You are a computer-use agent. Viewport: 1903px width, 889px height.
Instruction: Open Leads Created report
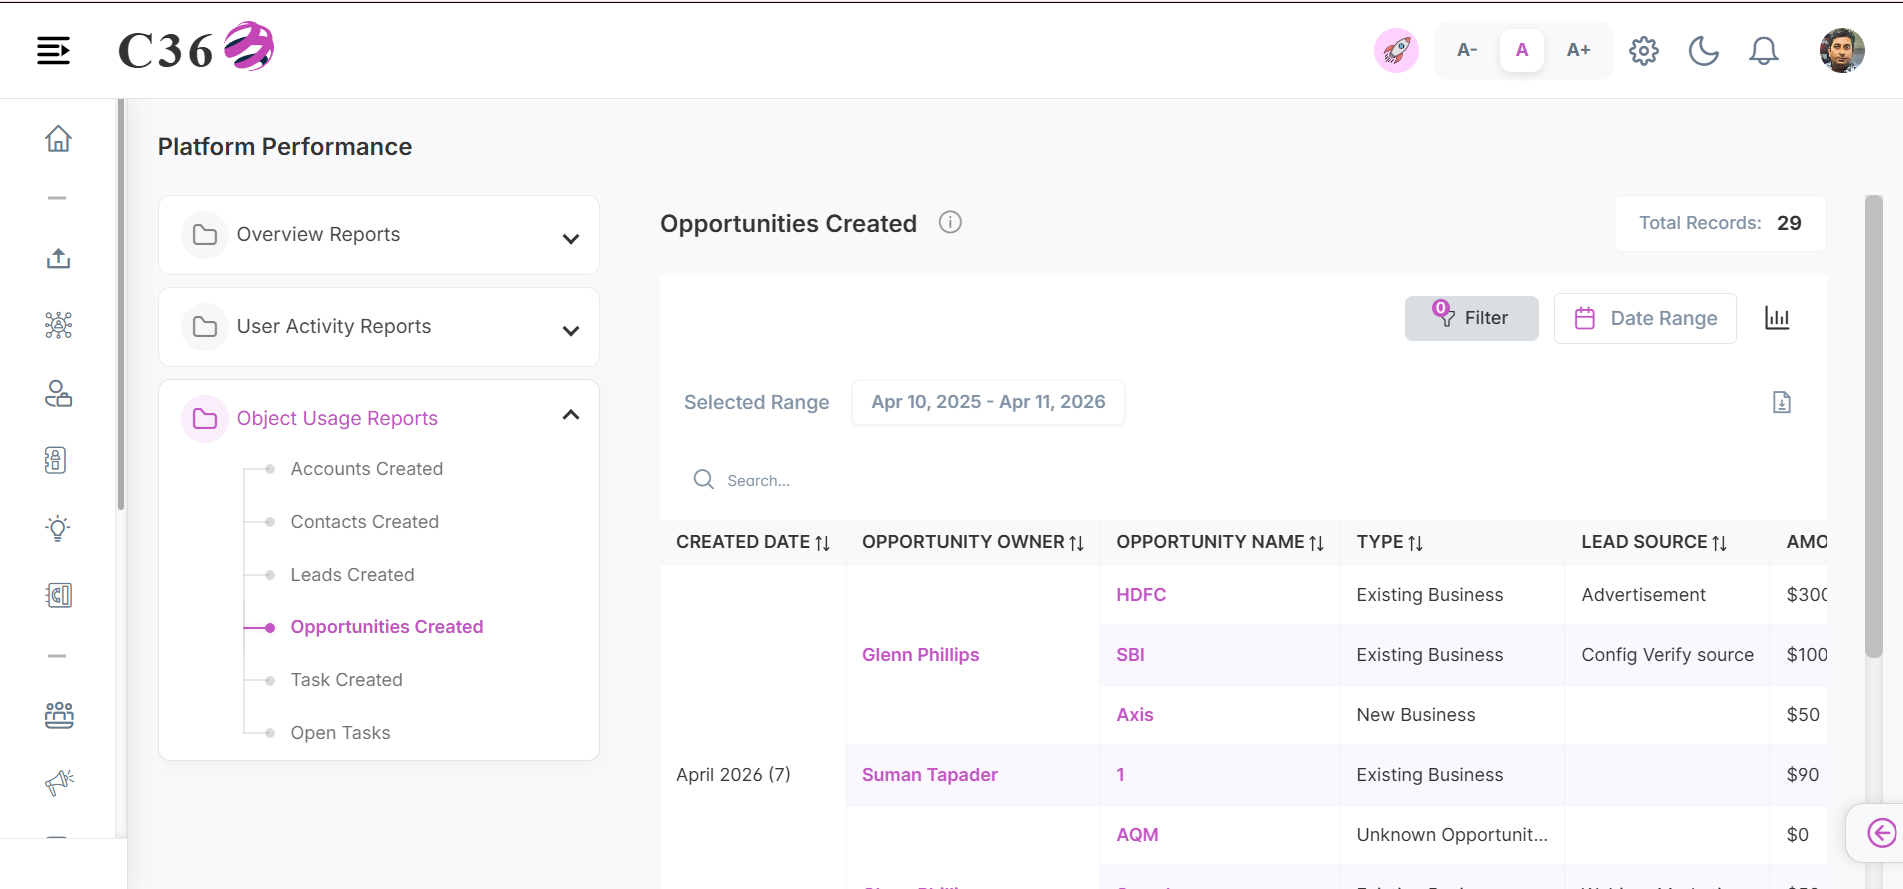pos(352,575)
